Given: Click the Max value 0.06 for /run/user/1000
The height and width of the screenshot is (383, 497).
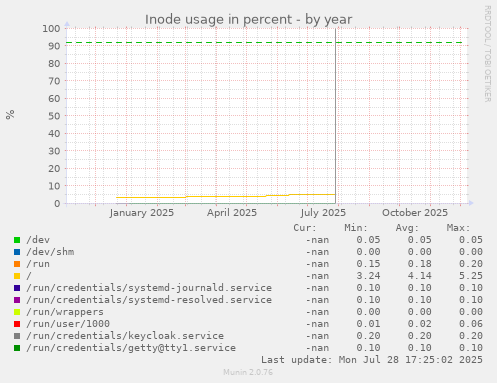Looking at the screenshot, I should [x=471, y=324].
